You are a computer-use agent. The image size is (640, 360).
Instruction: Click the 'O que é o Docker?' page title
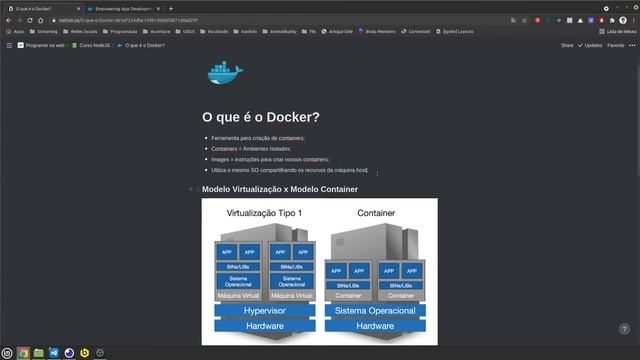[260, 117]
